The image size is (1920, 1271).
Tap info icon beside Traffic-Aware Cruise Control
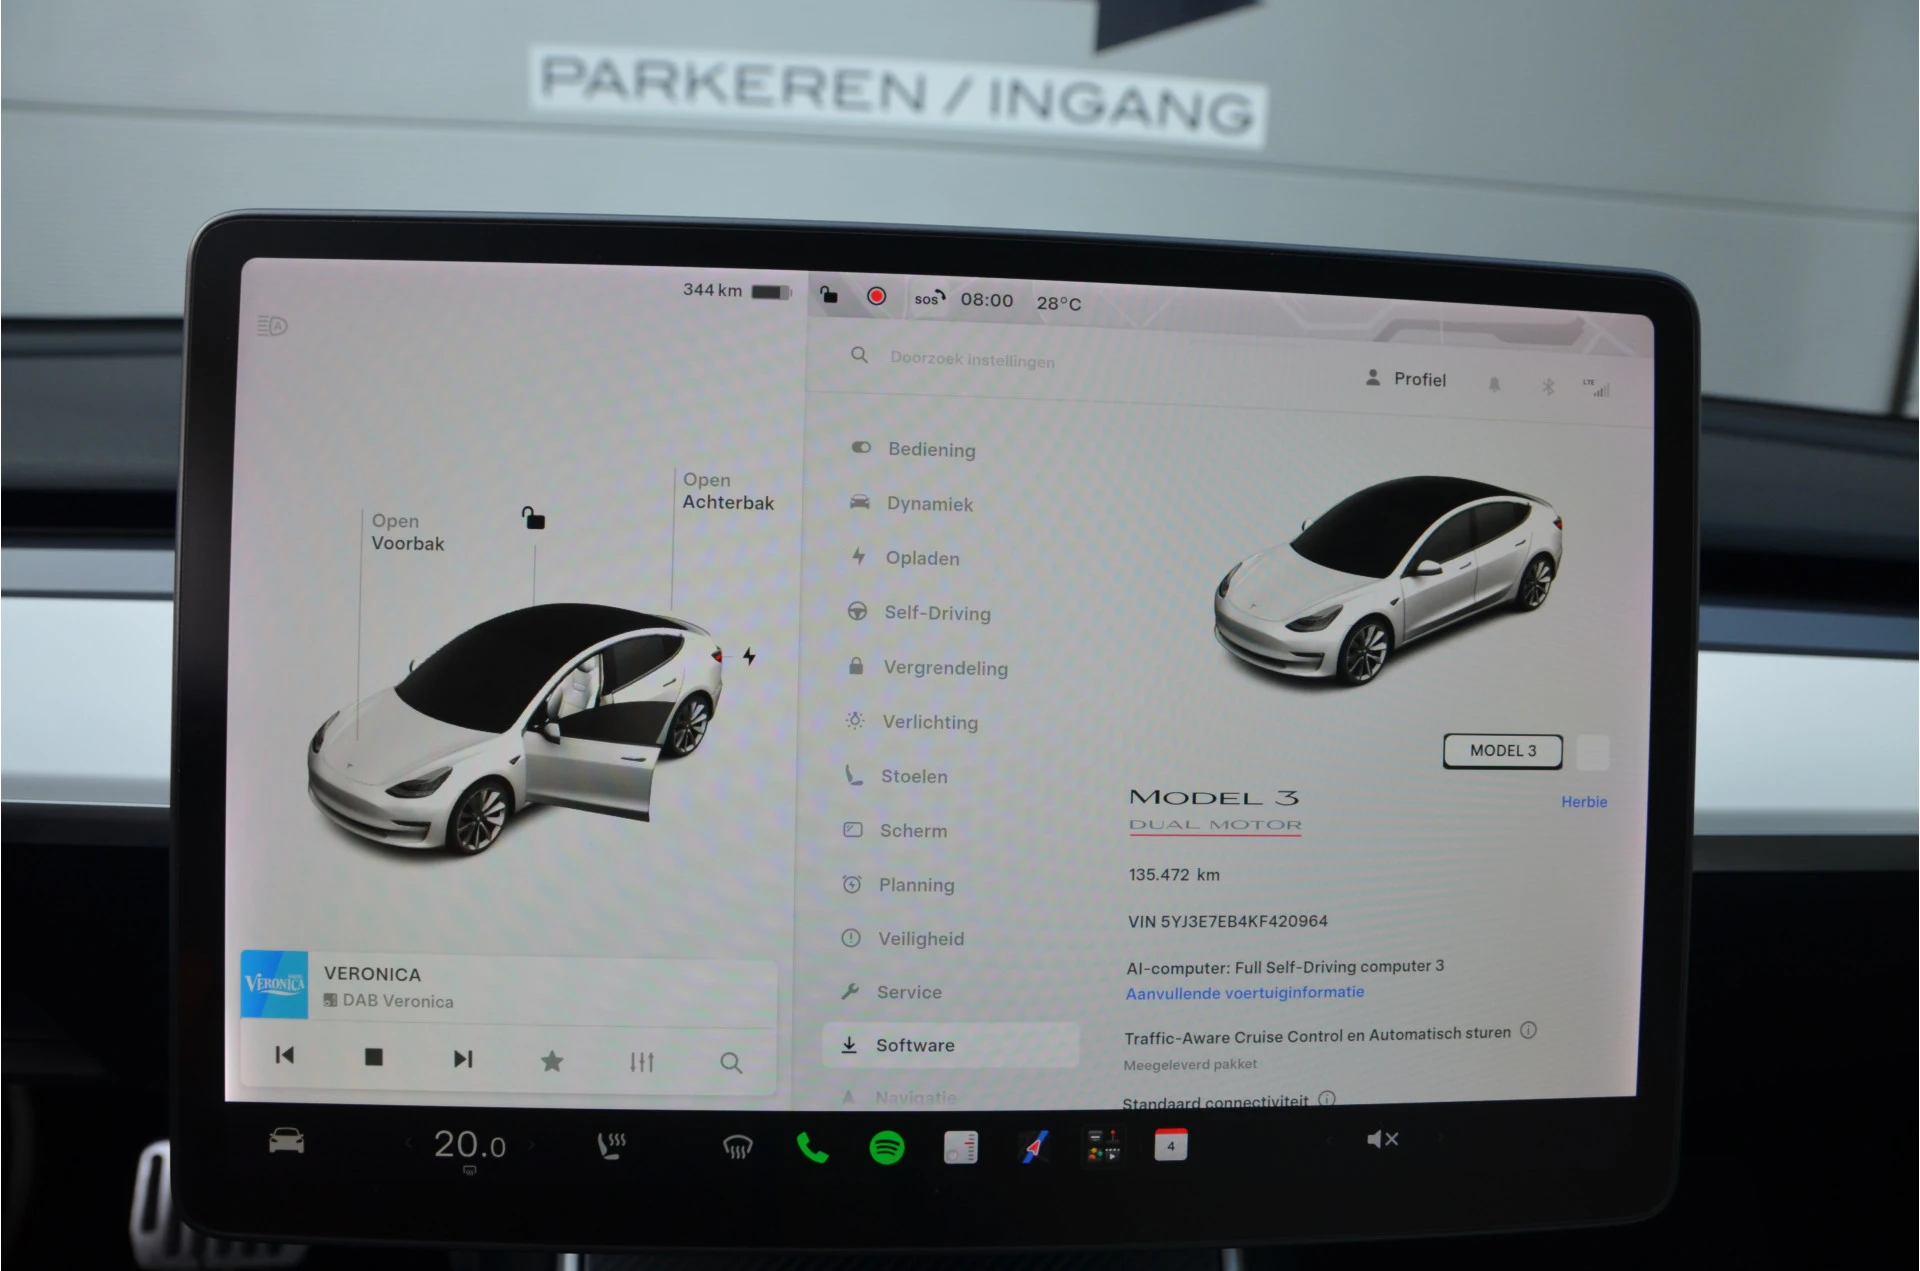[x=1528, y=1030]
